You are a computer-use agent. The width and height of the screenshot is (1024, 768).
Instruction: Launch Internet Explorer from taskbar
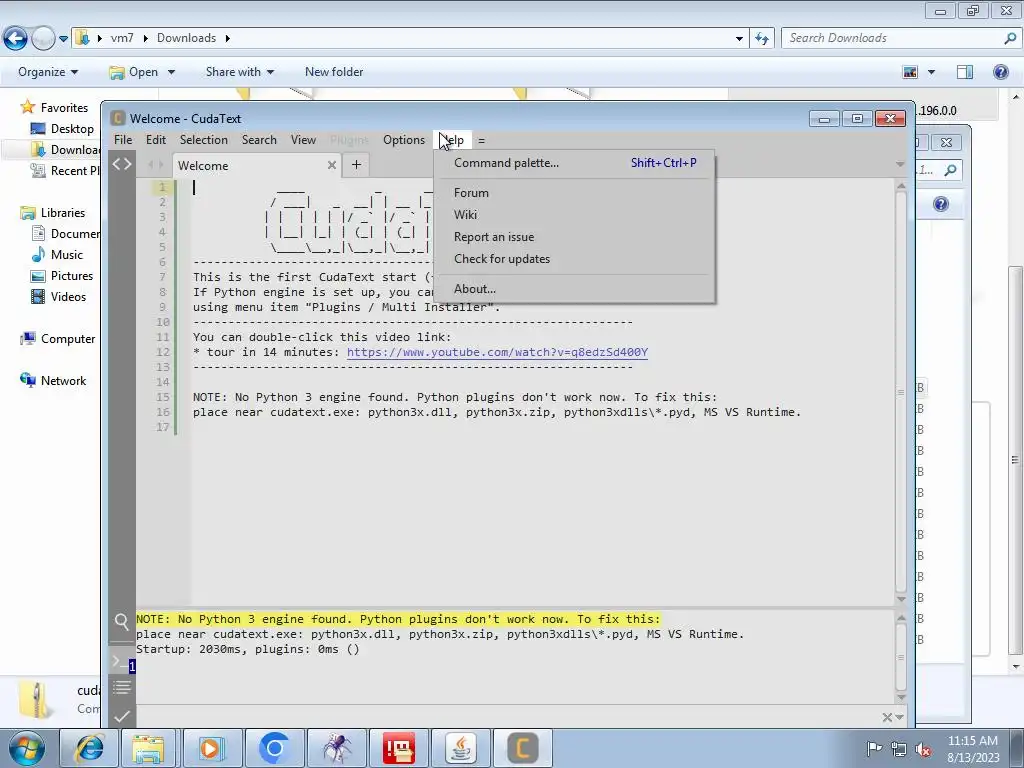(88, 748)
